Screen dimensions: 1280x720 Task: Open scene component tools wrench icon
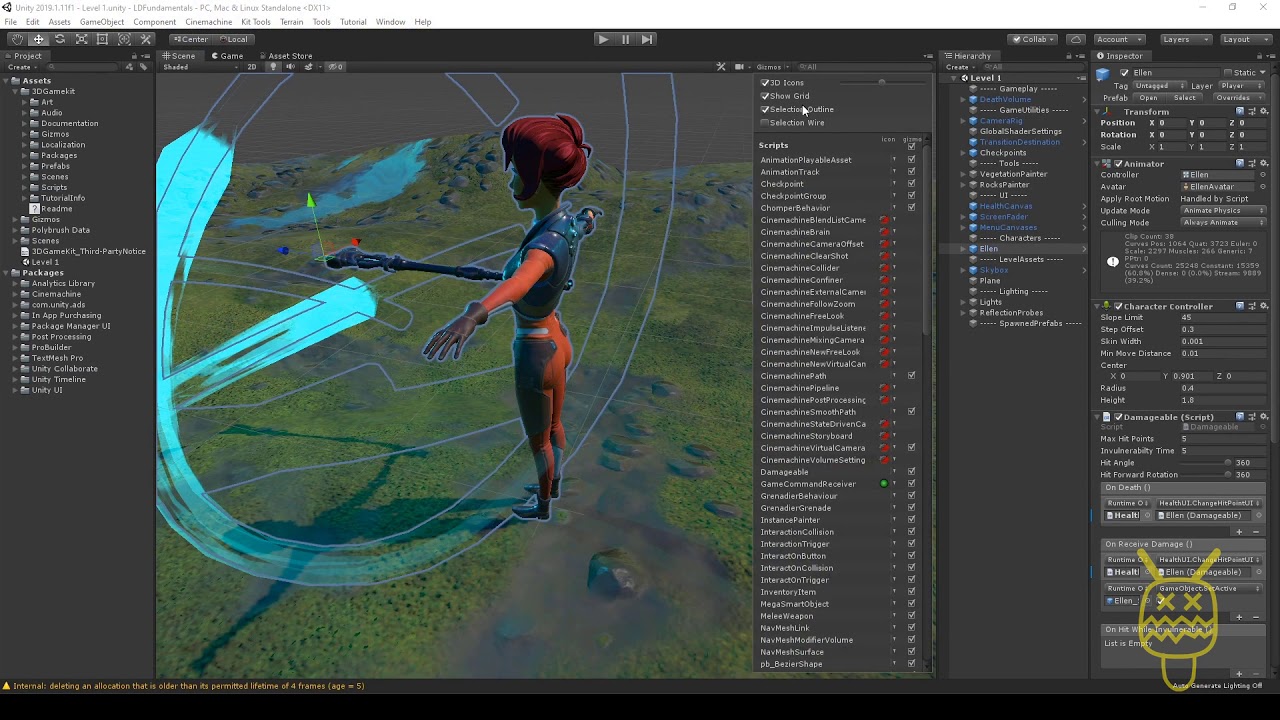[x=722, y=67]
